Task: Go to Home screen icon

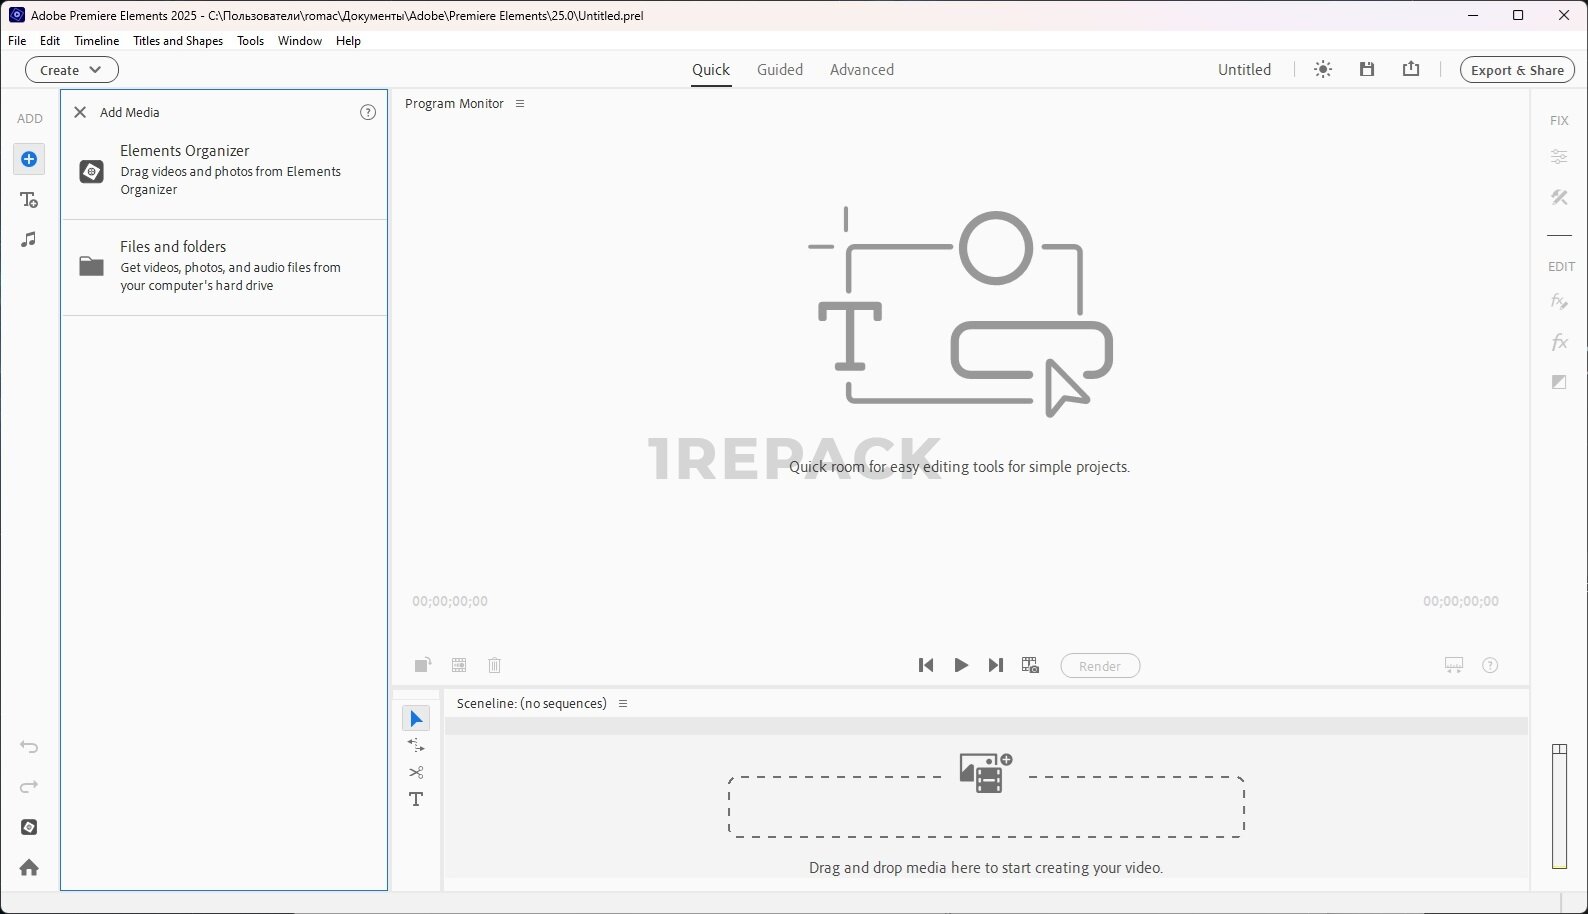Action: coord(29,867)
